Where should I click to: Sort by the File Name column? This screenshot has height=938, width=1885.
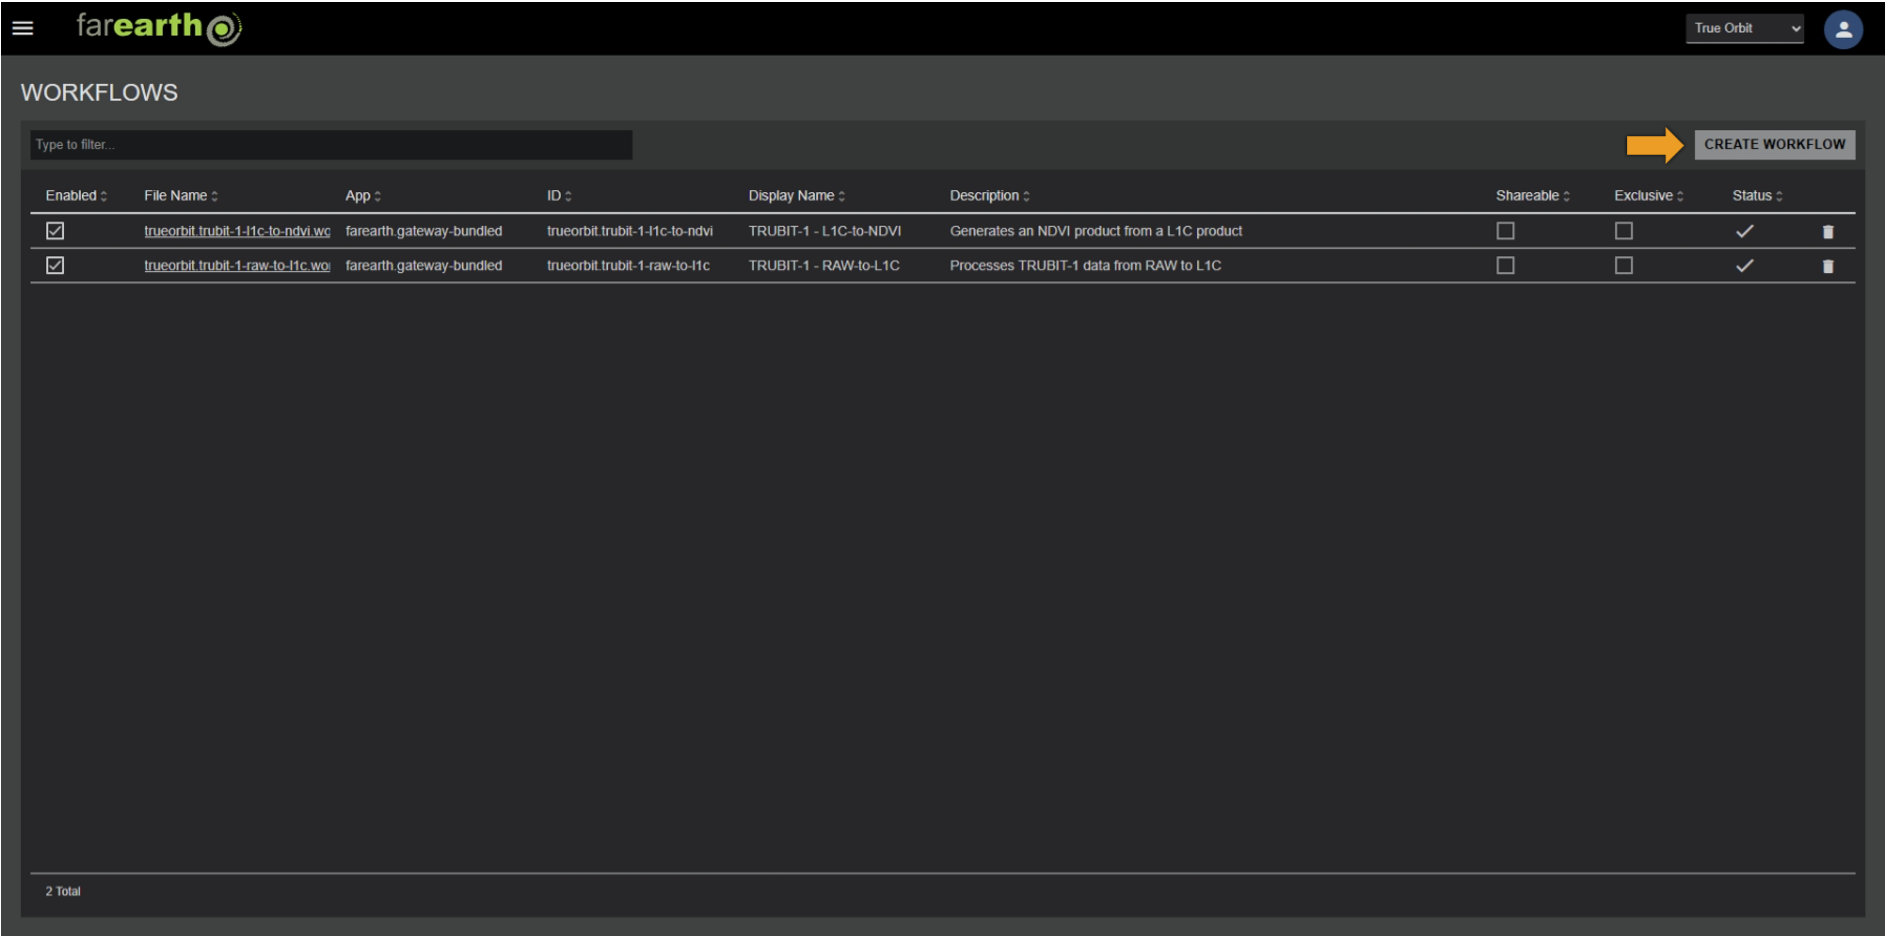point(181,196)
